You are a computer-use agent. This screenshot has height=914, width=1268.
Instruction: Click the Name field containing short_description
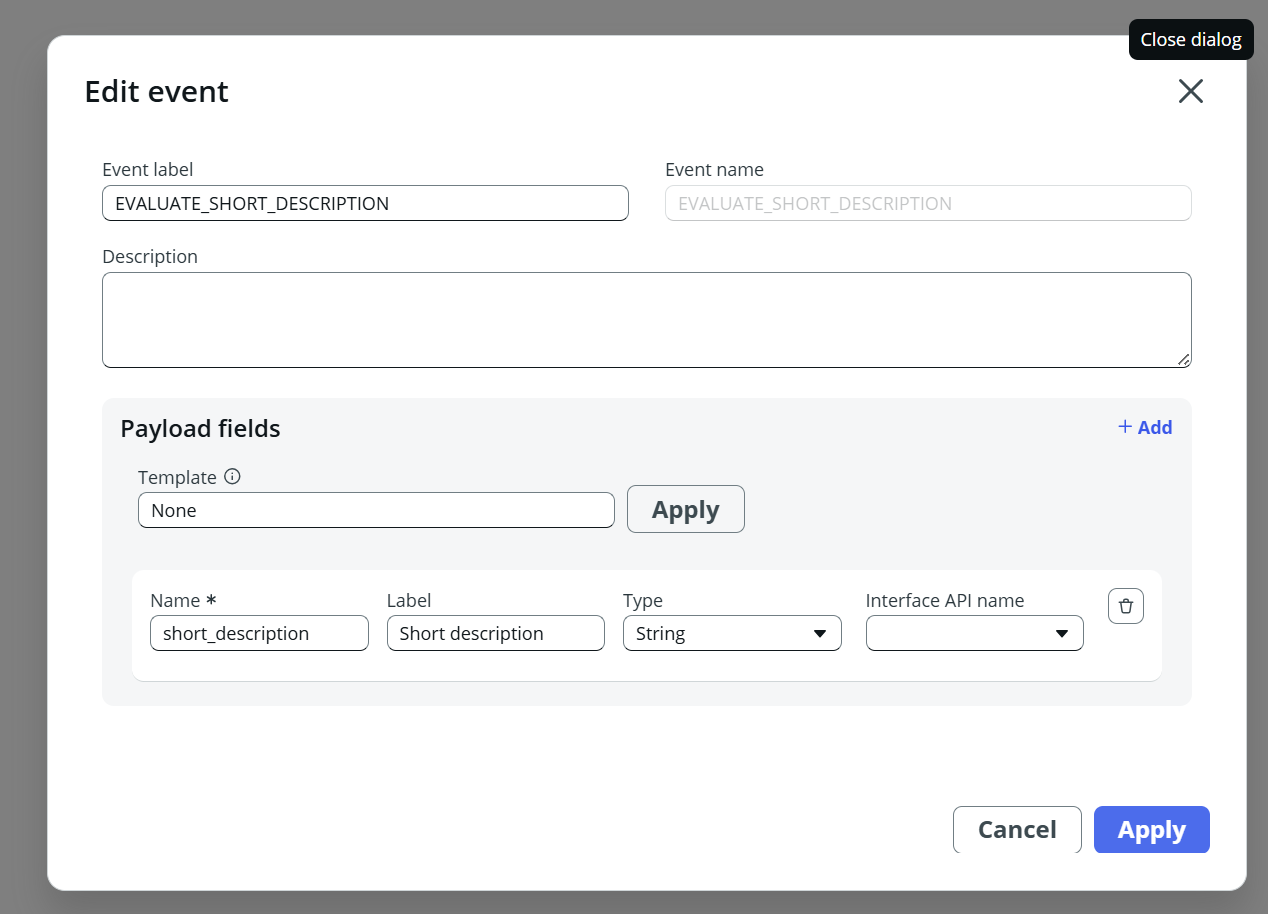[259, 633]
